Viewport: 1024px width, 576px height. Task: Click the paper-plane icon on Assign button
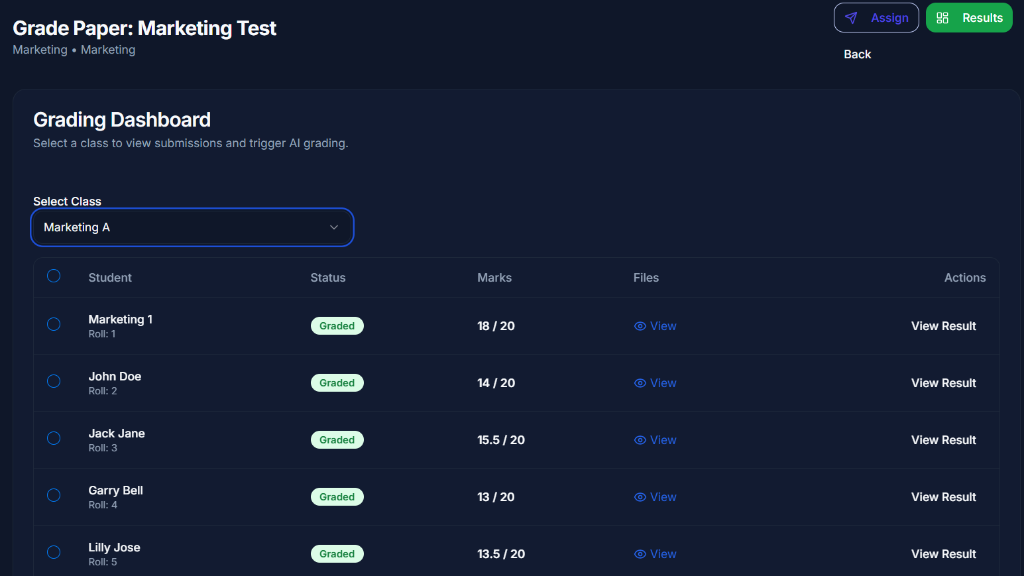[x=851, y=18]
